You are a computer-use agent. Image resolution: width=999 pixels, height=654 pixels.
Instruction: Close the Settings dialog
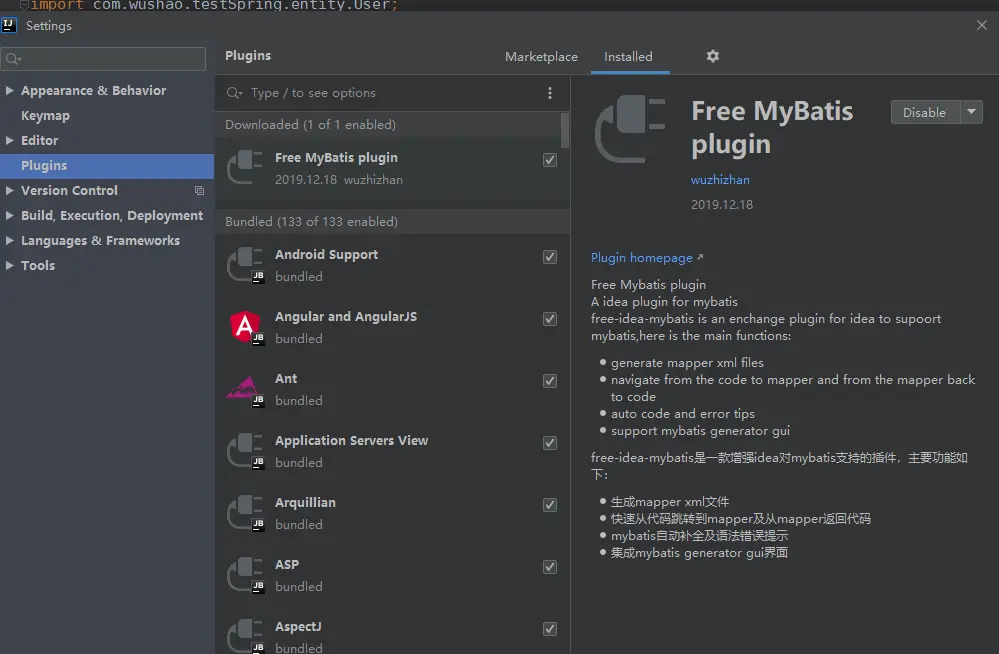(x=982, y=25)
